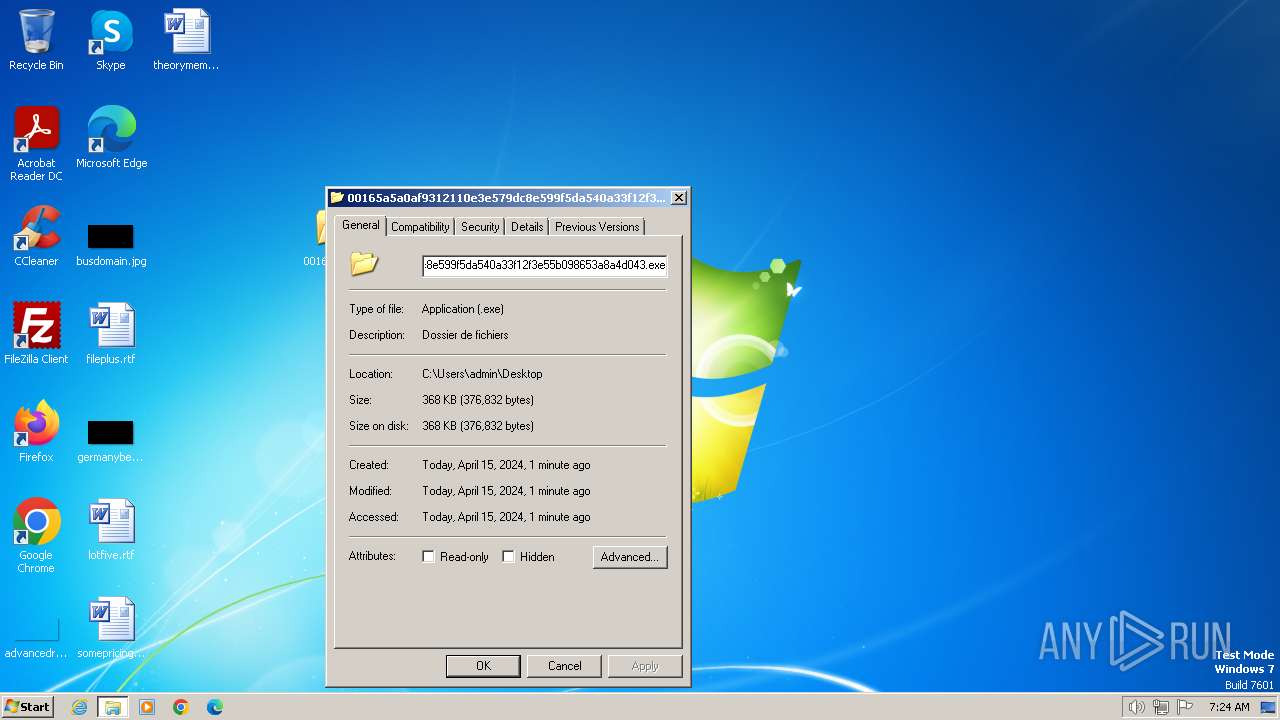Click the Application (.exe) file type text
The width and height of the screenshot is (1280, 720).
(462, 309)
